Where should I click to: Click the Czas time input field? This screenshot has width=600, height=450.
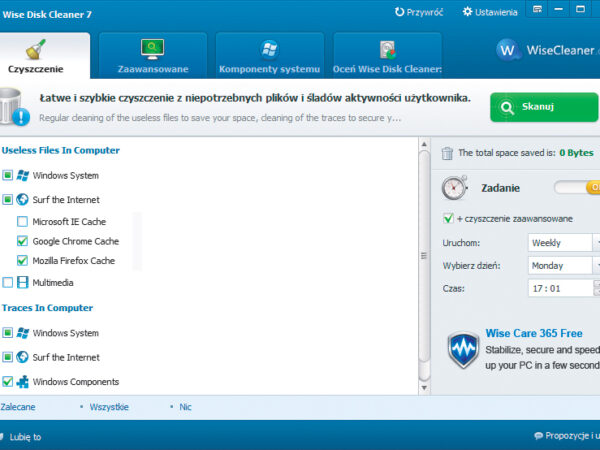560,288
